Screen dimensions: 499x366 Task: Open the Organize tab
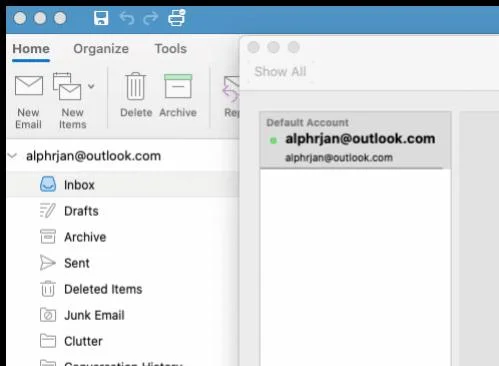point(101,49)
